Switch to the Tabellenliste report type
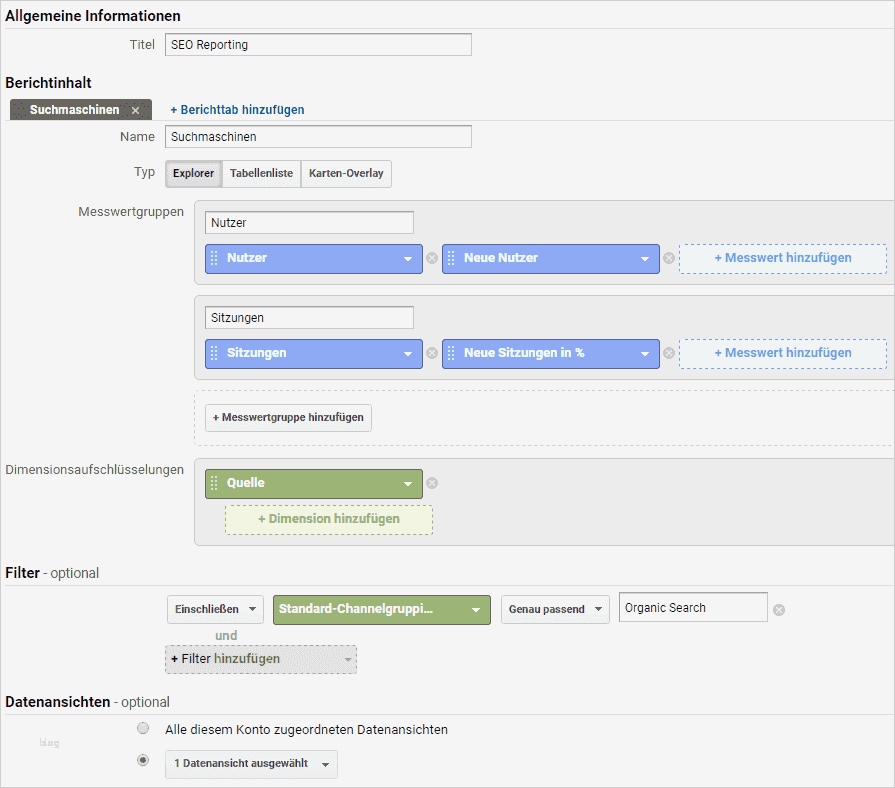 (259, 173)
